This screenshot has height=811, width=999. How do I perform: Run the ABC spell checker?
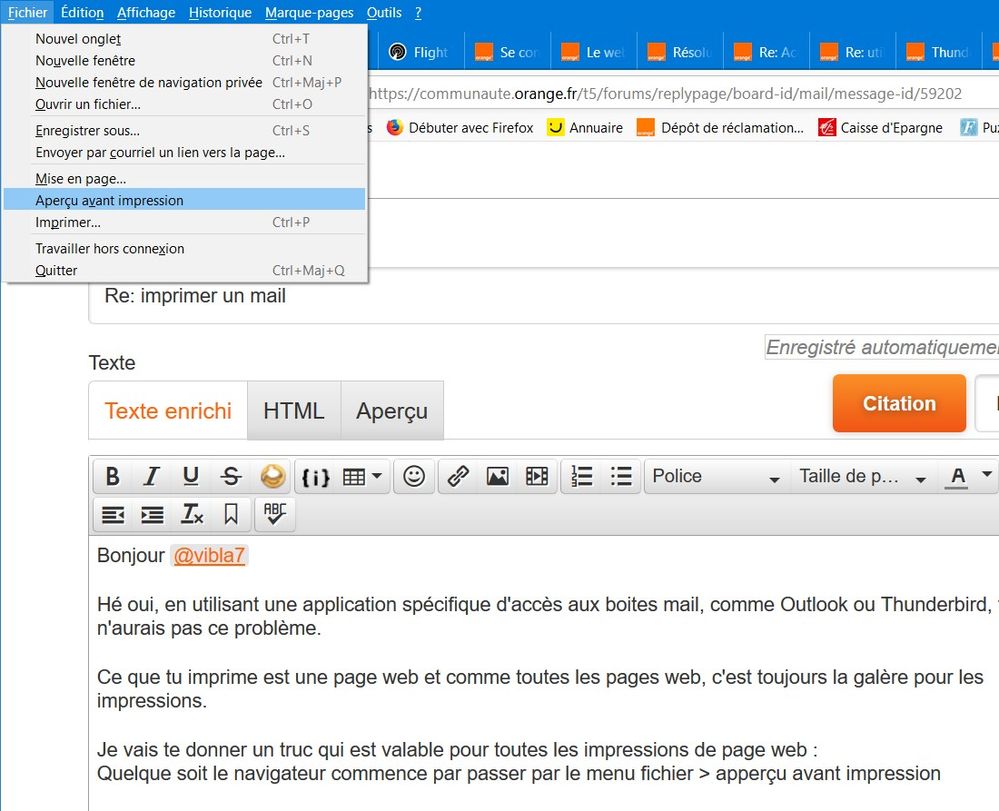tap(275, 514)
